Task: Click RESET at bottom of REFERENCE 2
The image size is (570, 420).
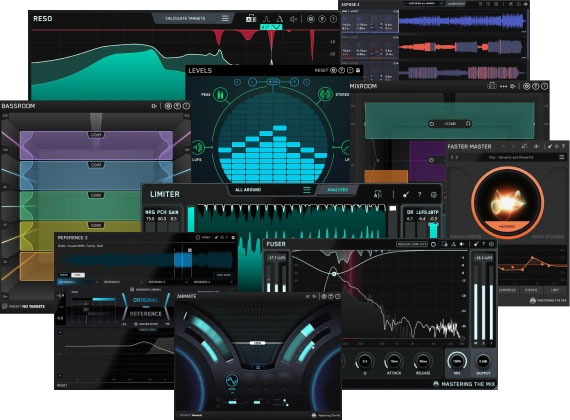Action: tap(62, 385)
